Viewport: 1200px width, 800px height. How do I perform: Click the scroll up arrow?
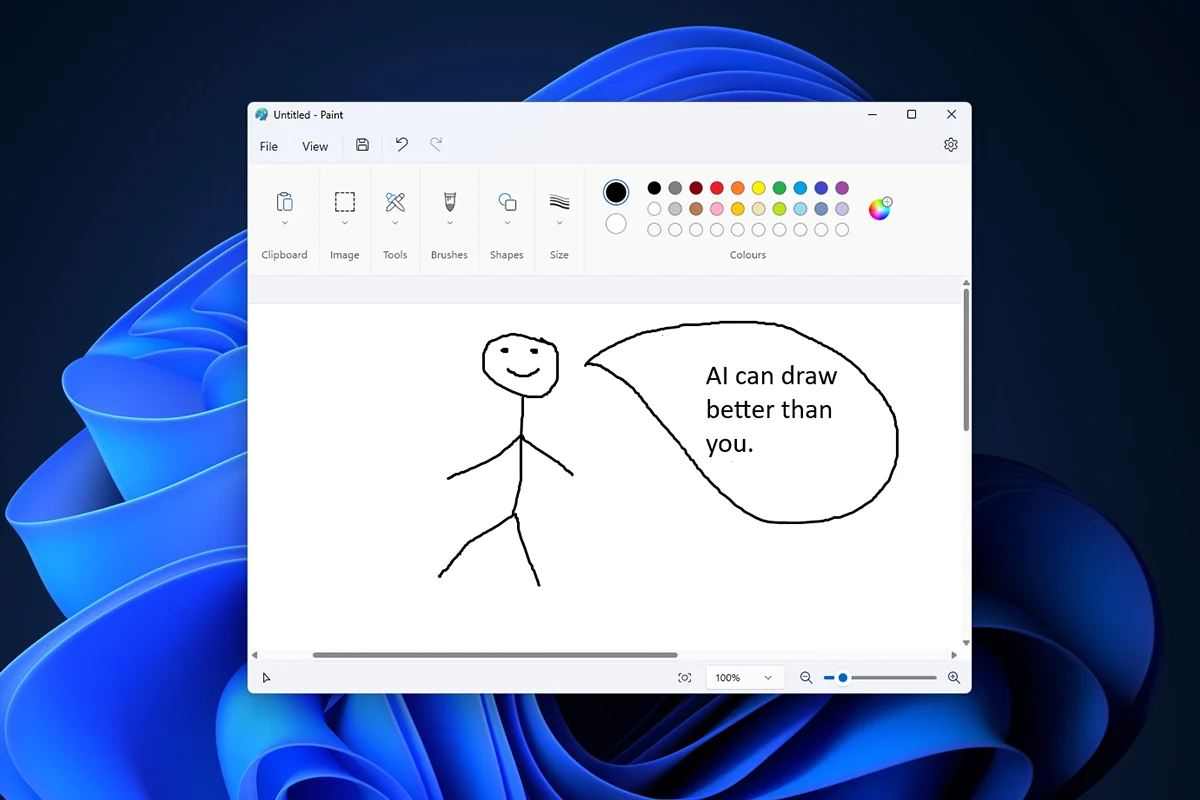[966, 283]
